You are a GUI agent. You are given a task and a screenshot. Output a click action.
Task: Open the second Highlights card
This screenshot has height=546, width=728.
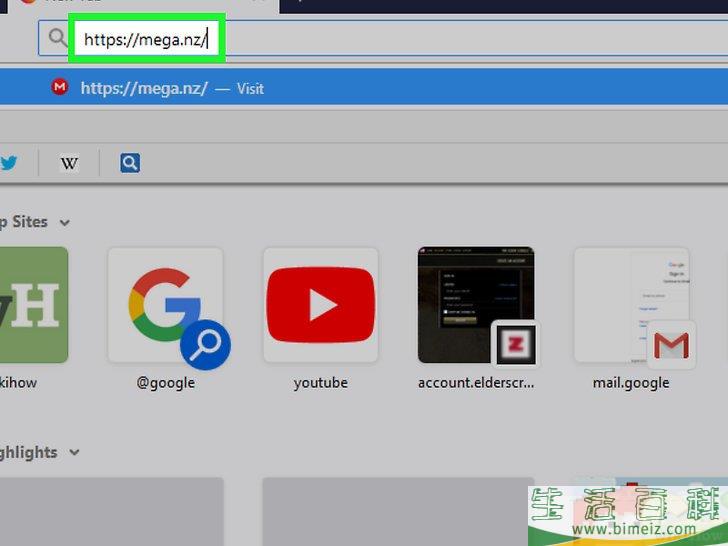click(x=398, y=512)
